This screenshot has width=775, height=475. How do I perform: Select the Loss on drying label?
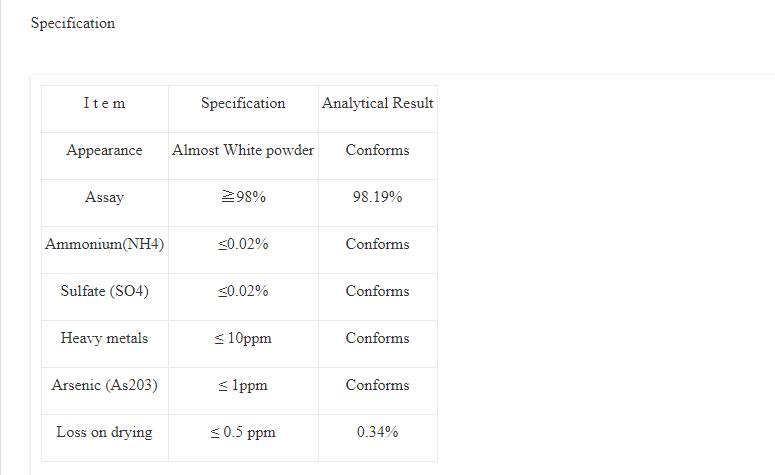click(x=104, y=432)
